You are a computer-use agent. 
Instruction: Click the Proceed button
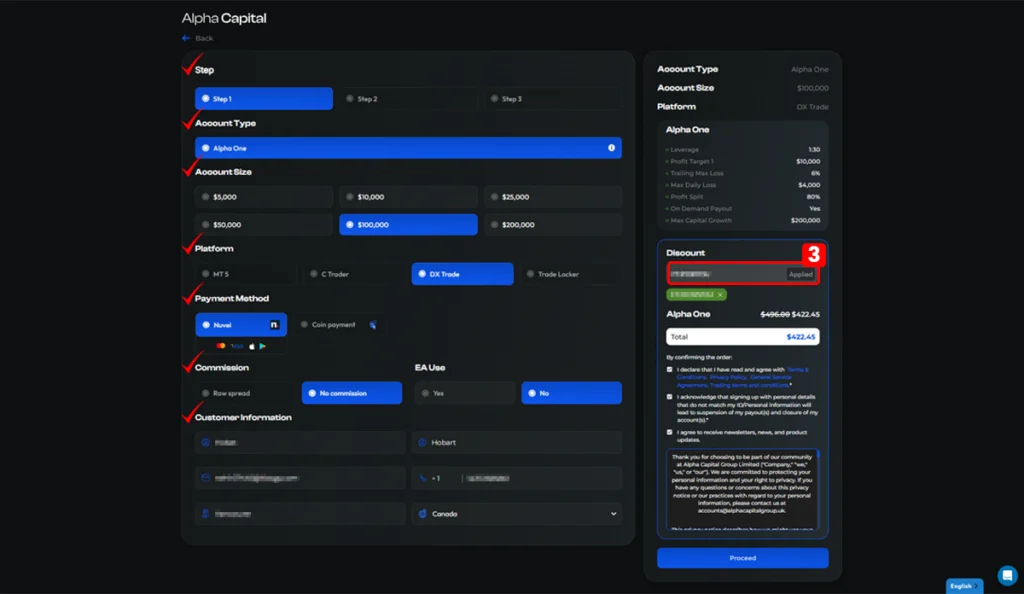click(x=743, y=558)
